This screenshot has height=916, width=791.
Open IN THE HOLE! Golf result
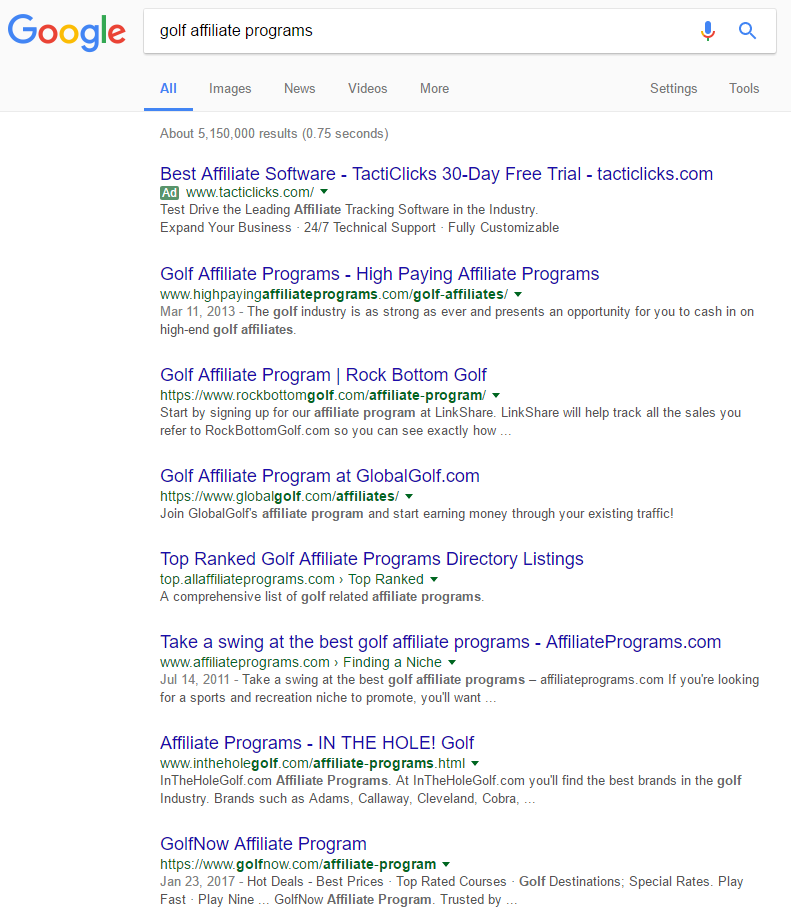(x=317, y=742)
